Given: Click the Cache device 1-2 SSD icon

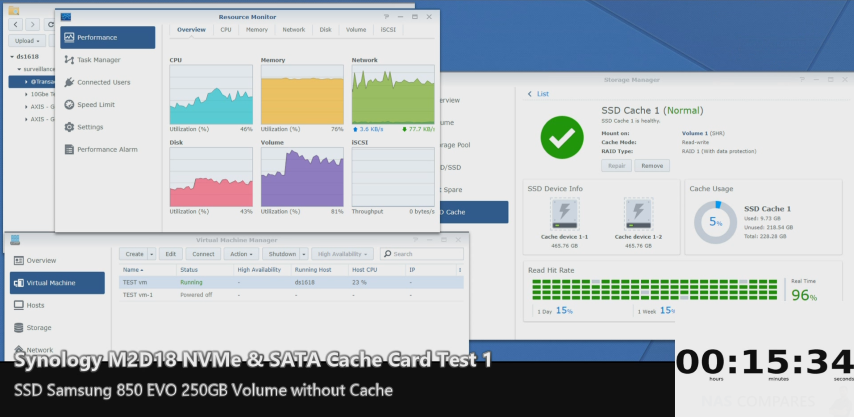Looking at the screenshot, I should [x=638, y=213].
